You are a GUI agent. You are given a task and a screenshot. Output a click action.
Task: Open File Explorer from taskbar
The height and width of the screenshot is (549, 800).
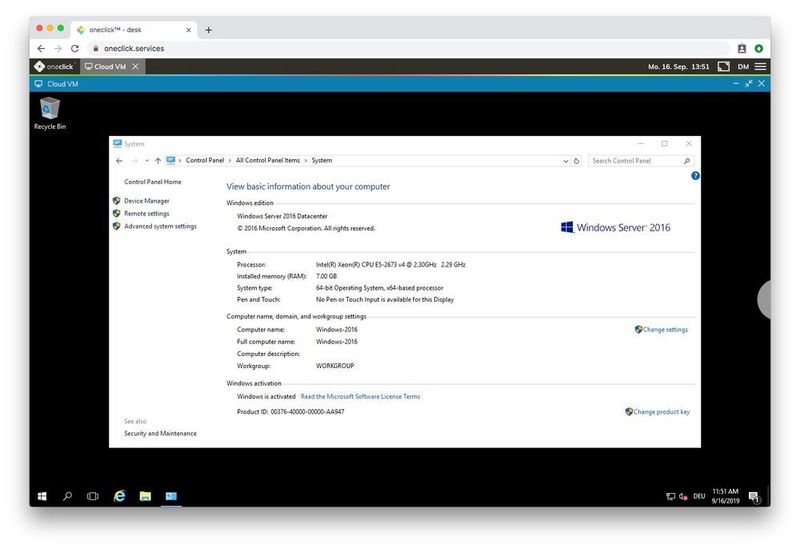coord(145,496)
